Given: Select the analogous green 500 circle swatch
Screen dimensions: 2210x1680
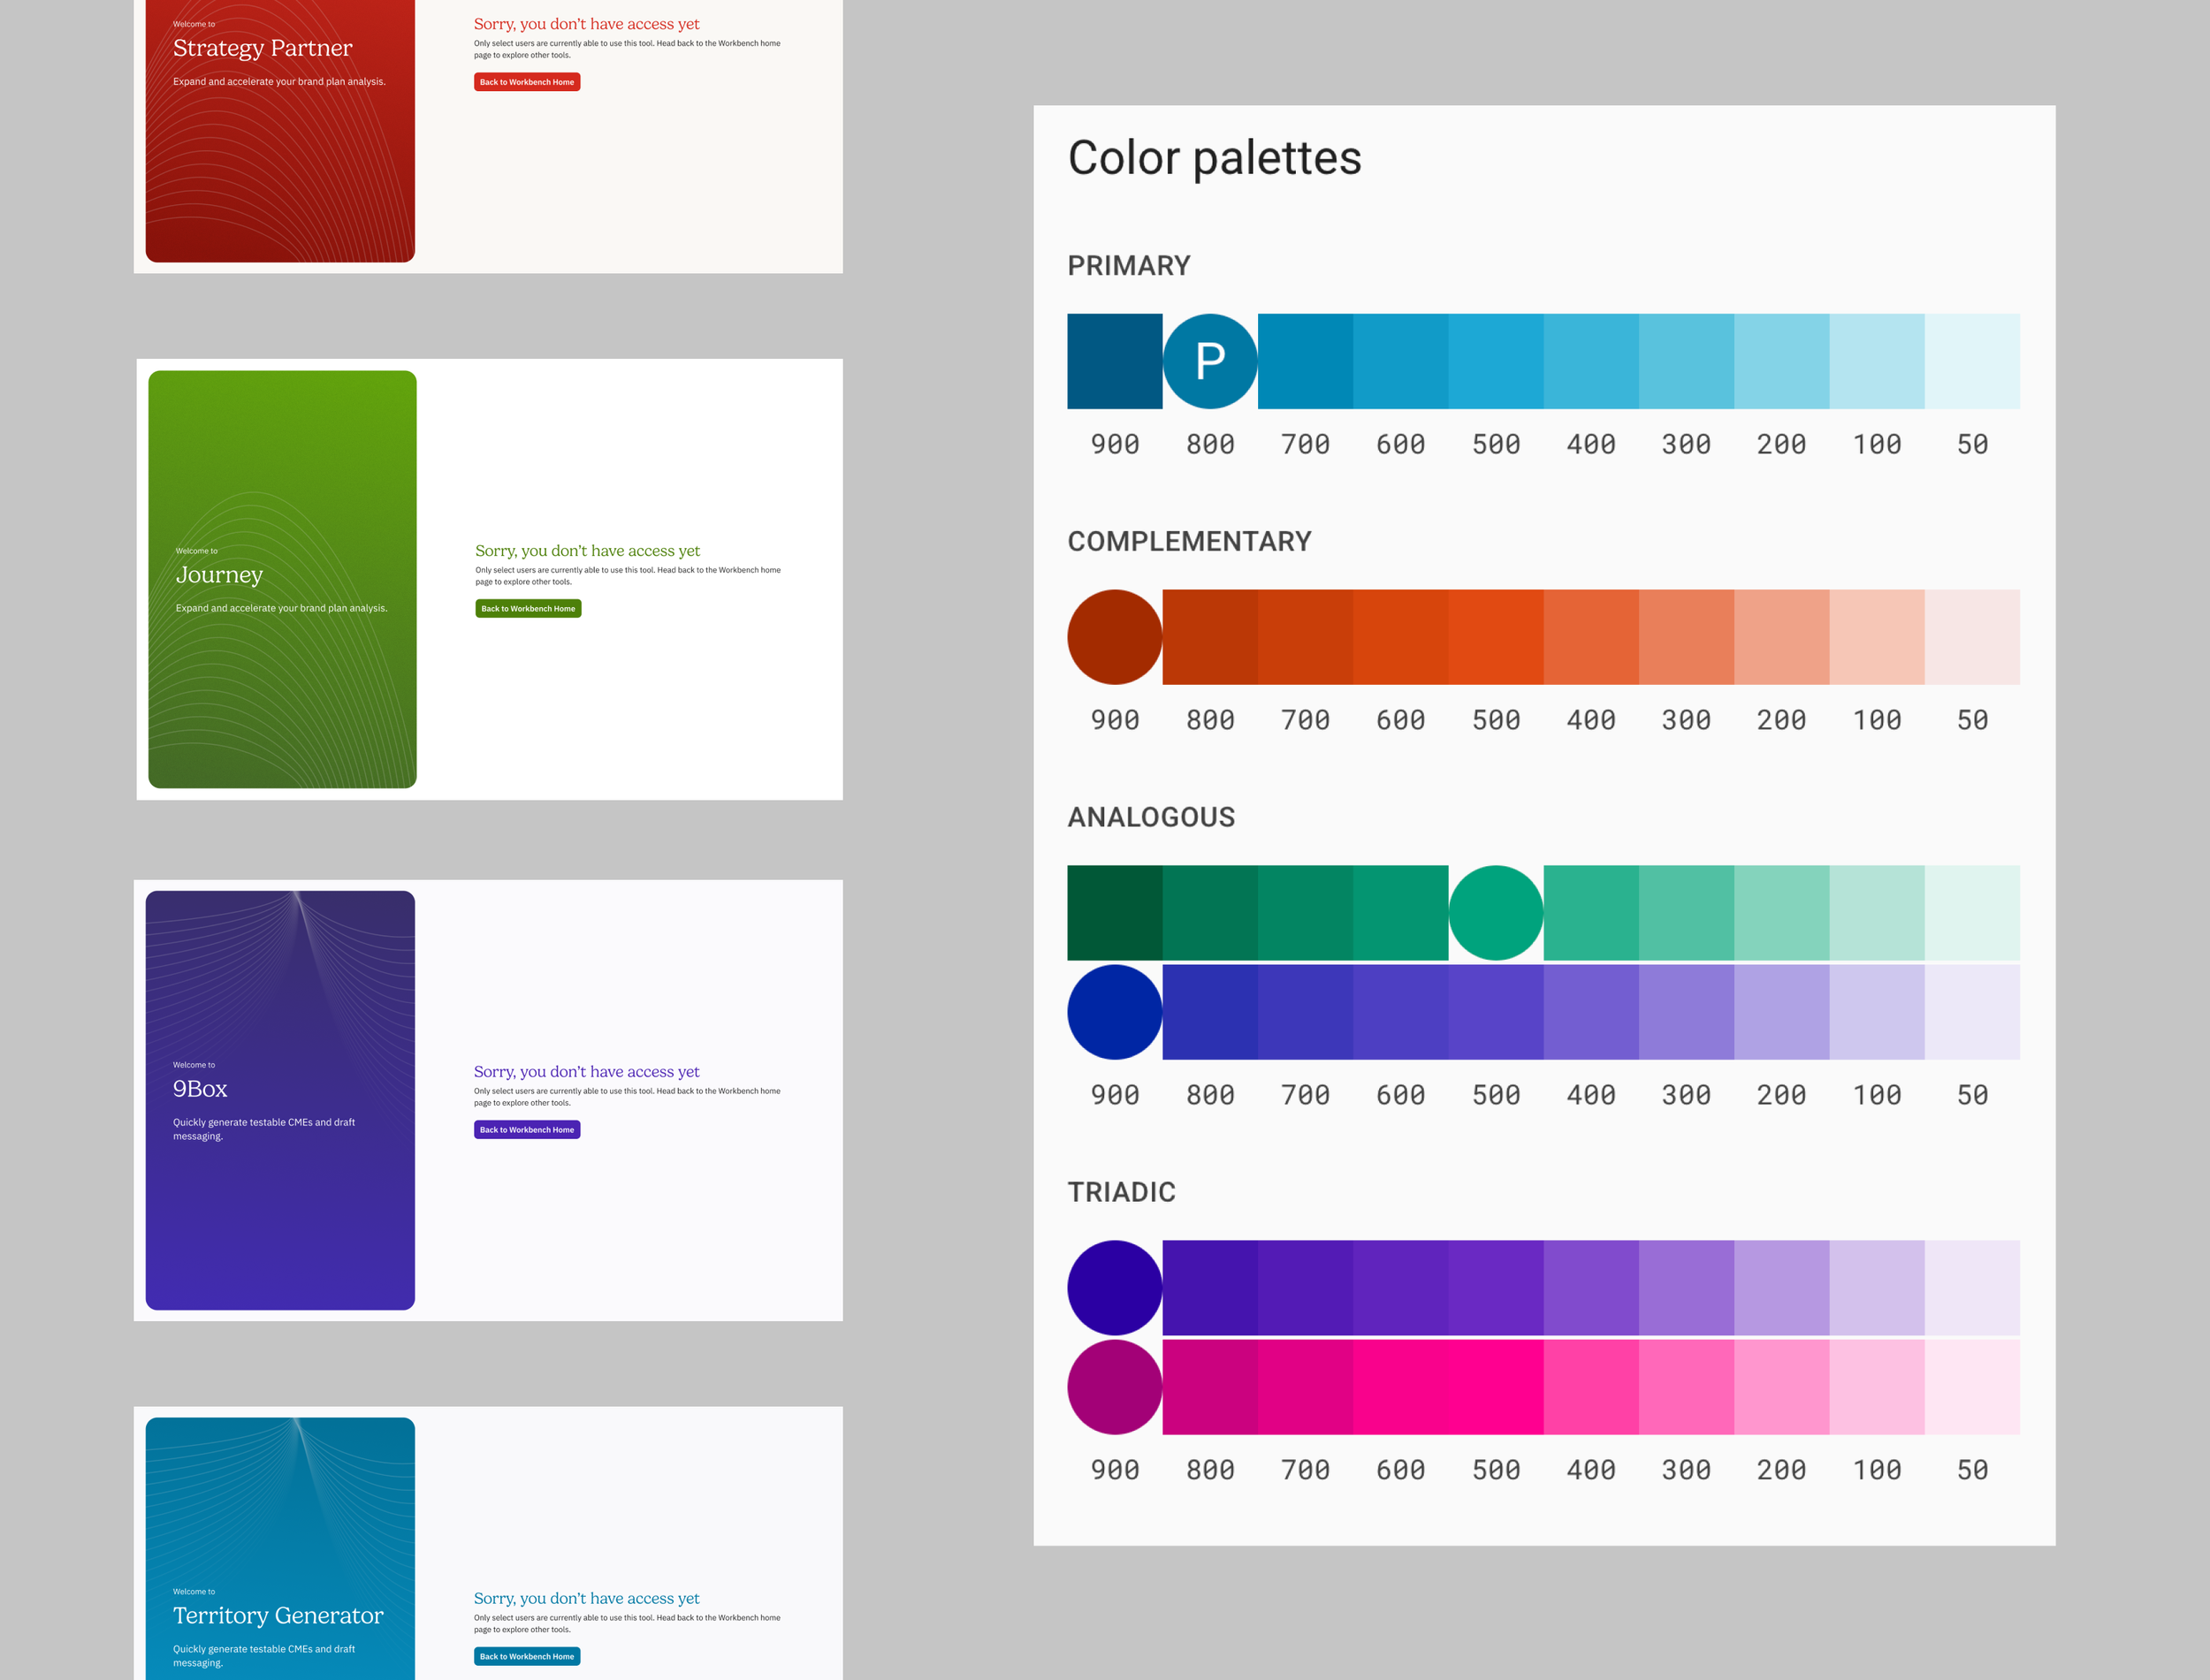Looking at the screenshot, I should click(1495, 913).
